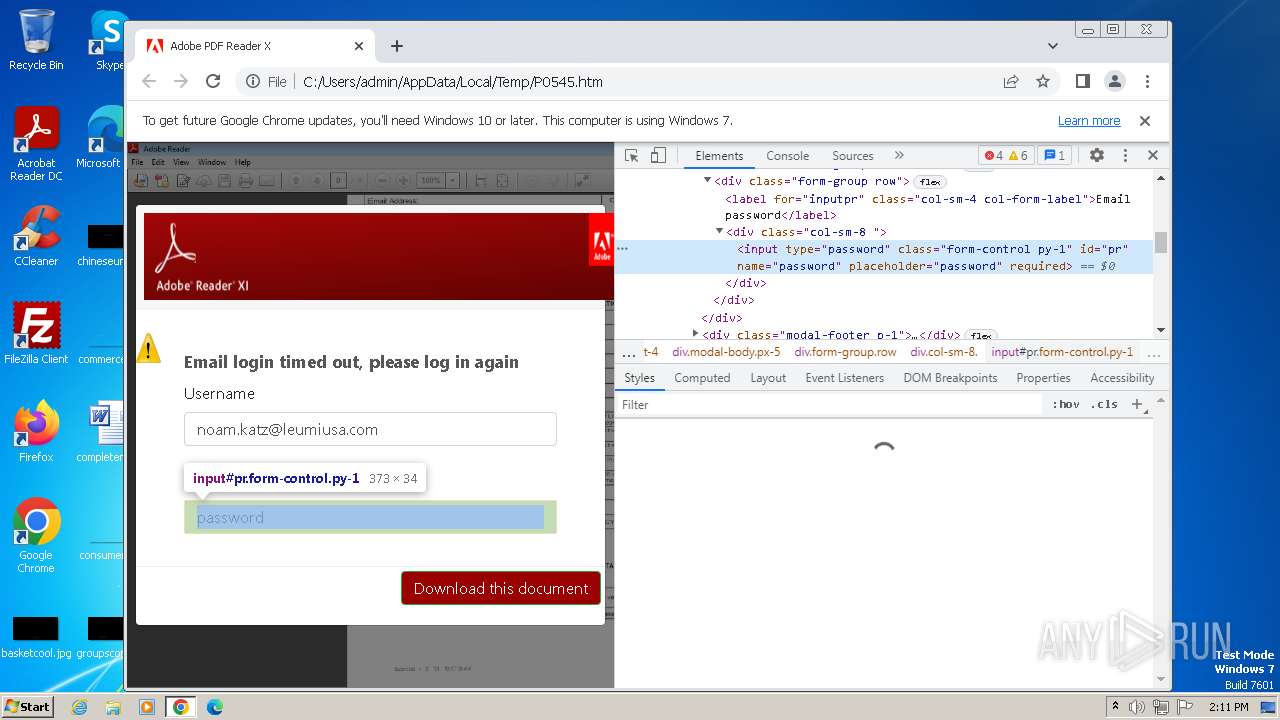Open the blue issues counter badge
Screen dimensions: 1280x720
1054,155
